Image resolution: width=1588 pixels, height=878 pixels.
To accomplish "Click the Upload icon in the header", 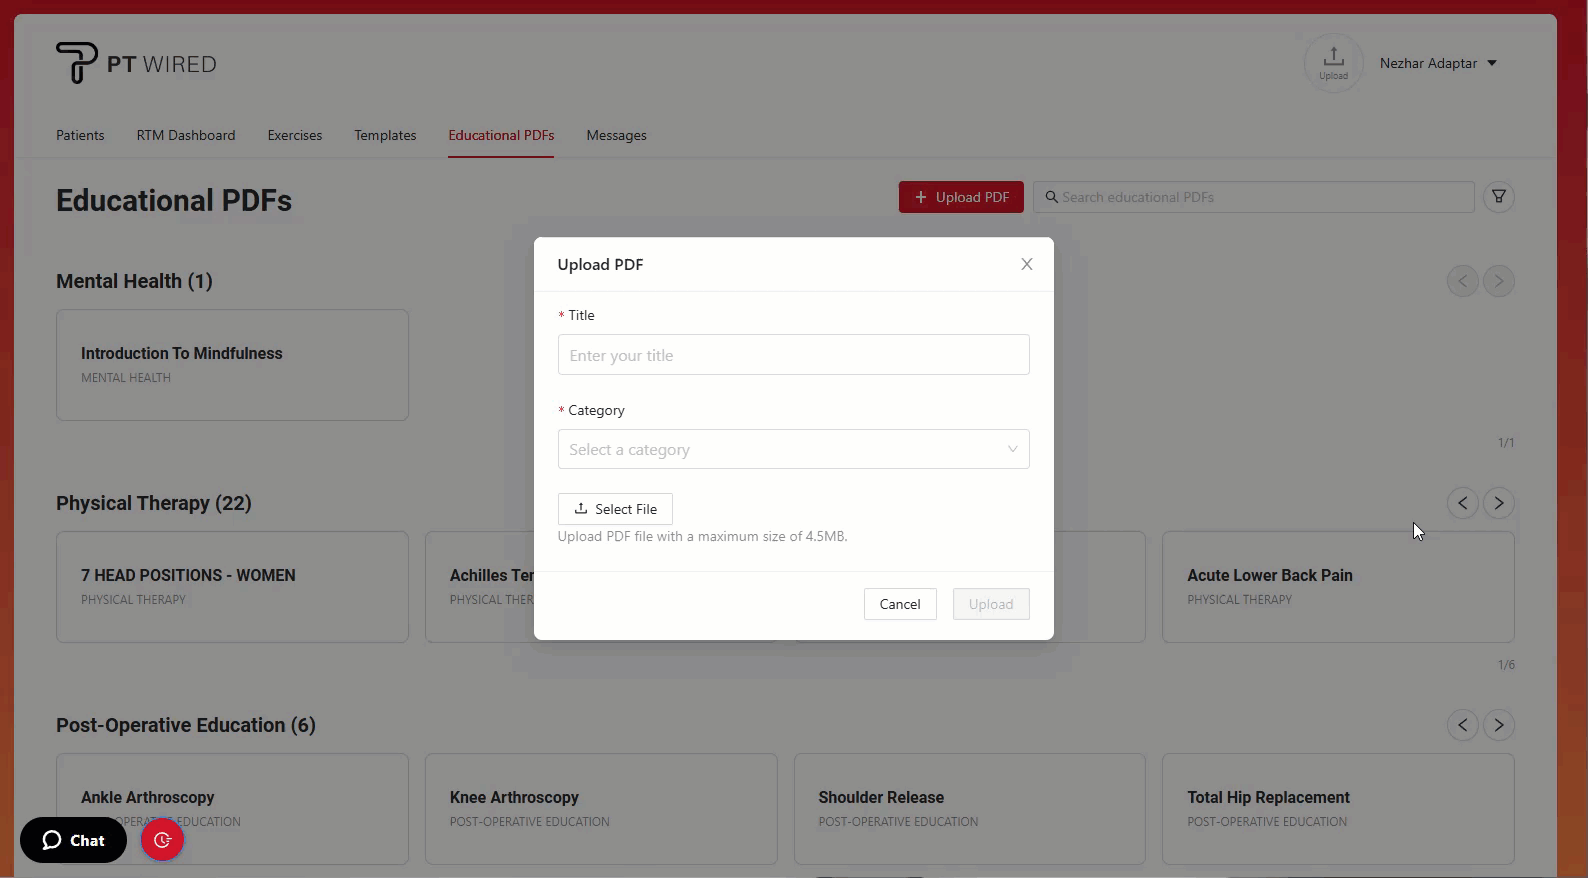I will pyautogui.click(x=1333, y=63).
